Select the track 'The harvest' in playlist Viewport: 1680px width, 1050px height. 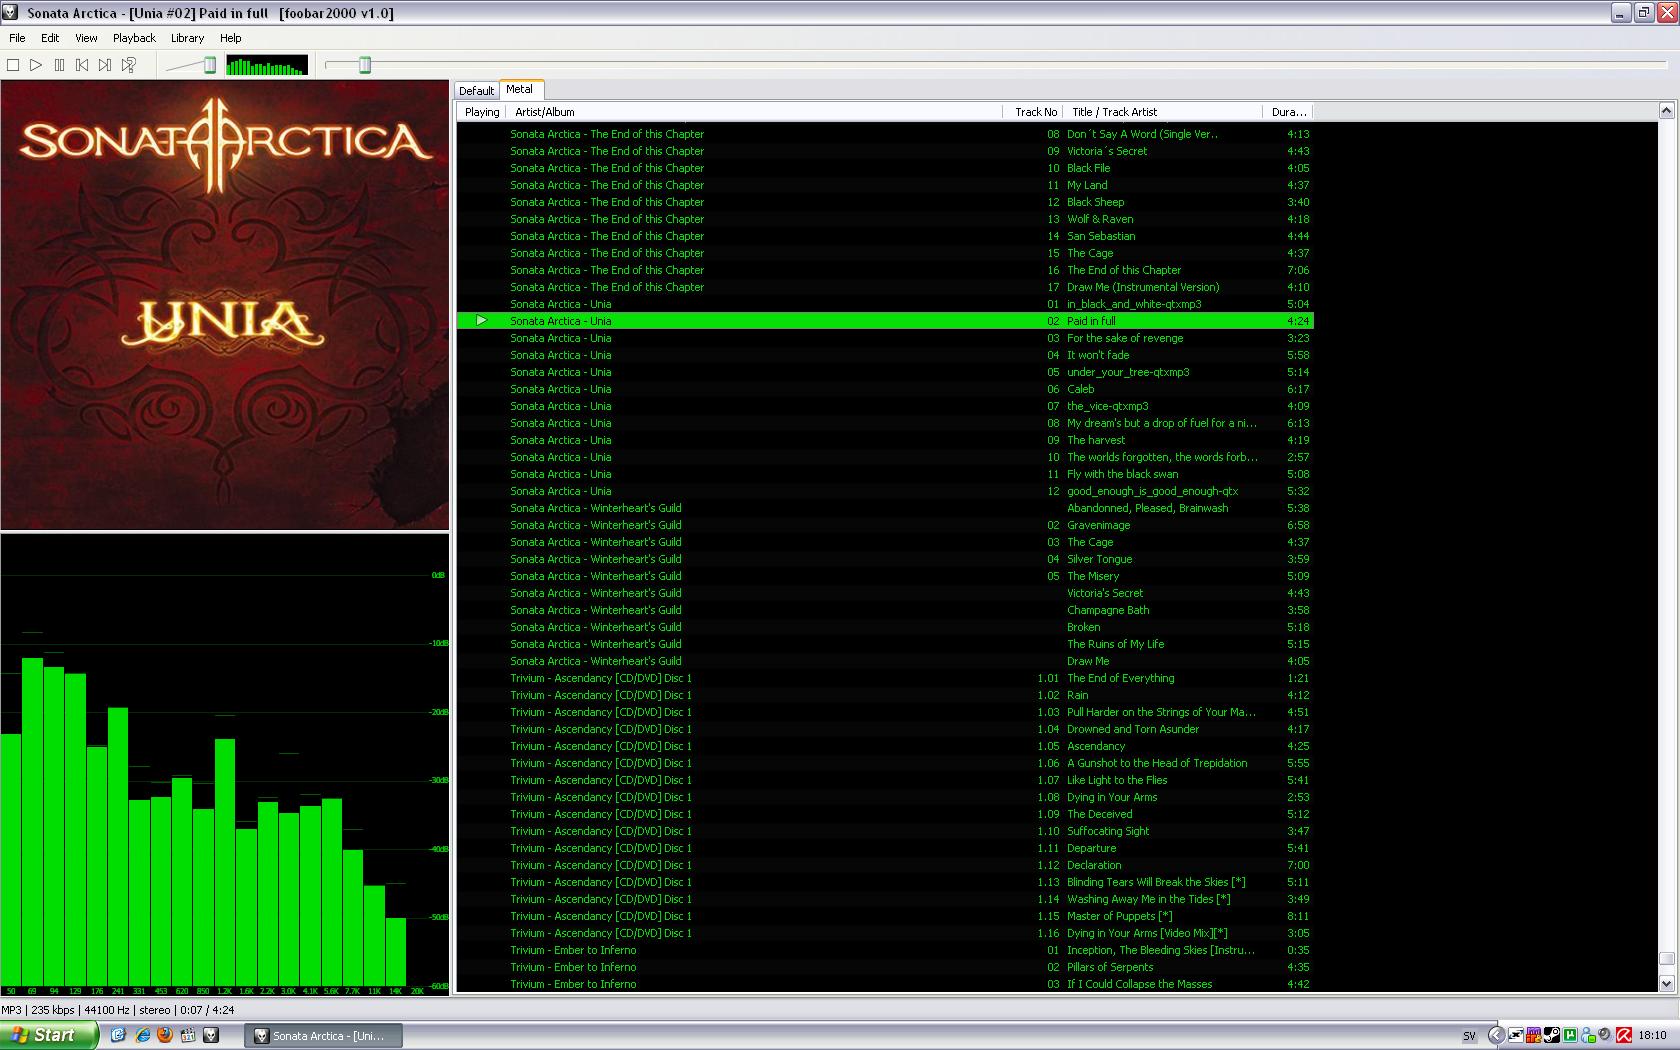pyautogui.click(x=1096, y=440)
